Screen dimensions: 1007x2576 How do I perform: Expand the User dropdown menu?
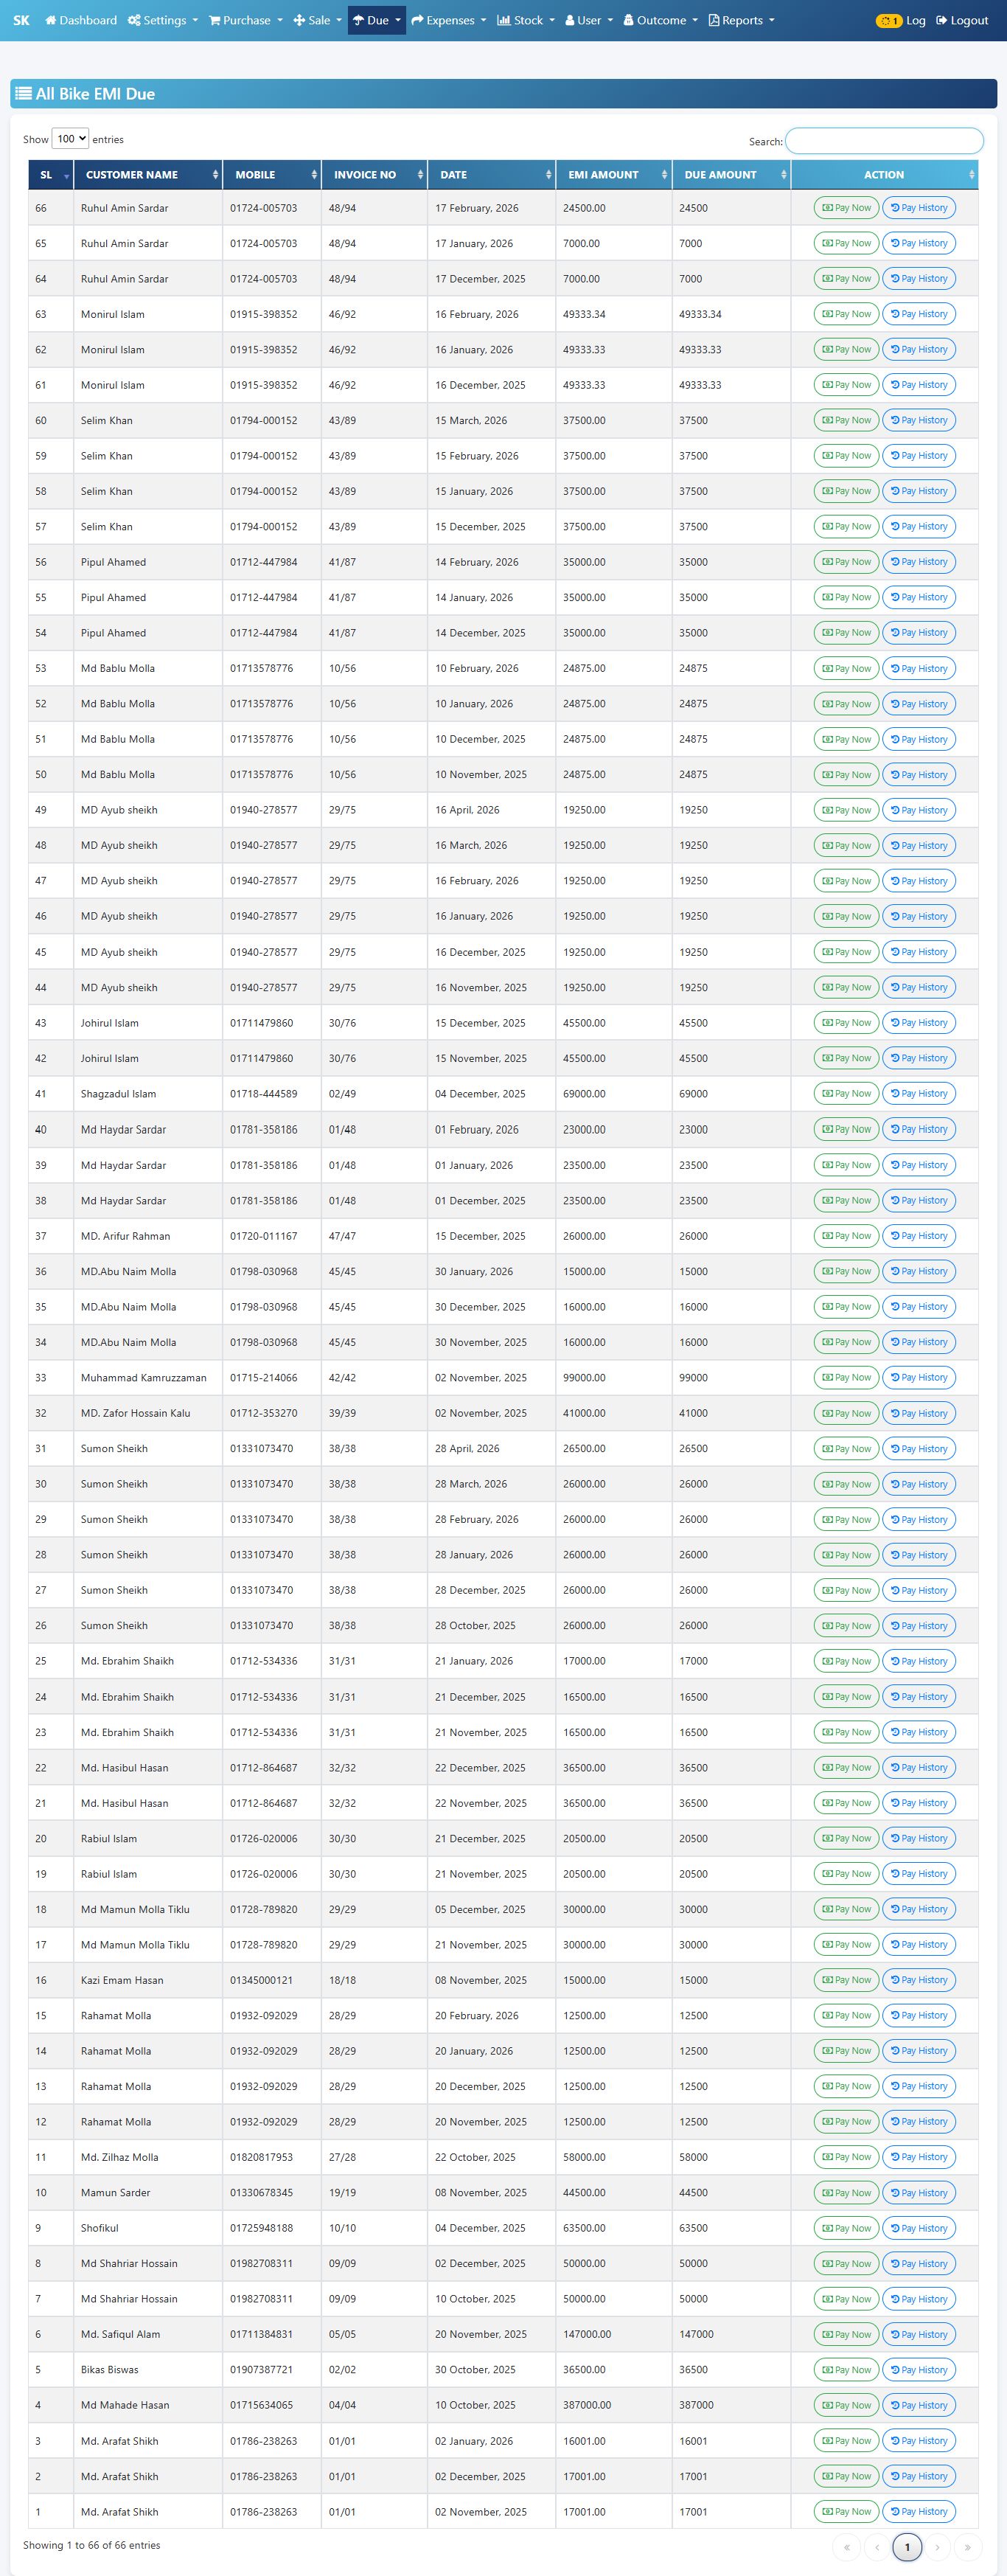589,20
